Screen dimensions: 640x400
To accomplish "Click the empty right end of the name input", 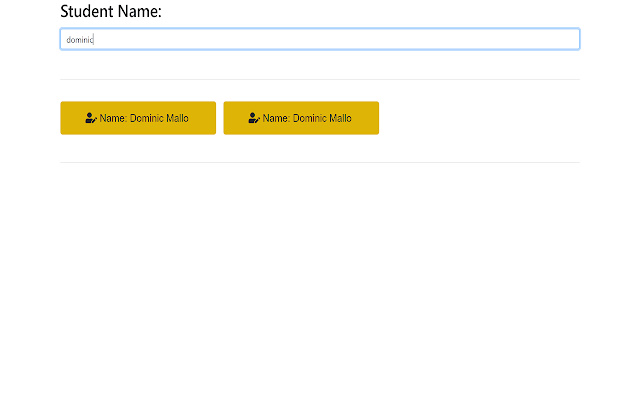I will (540, 39).
